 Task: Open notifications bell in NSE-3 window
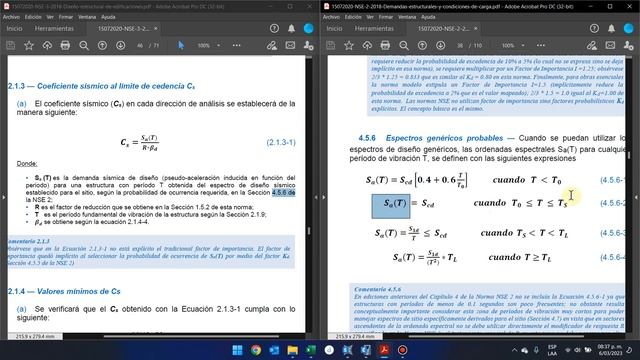pyautogui.click(x=291, y=28)
